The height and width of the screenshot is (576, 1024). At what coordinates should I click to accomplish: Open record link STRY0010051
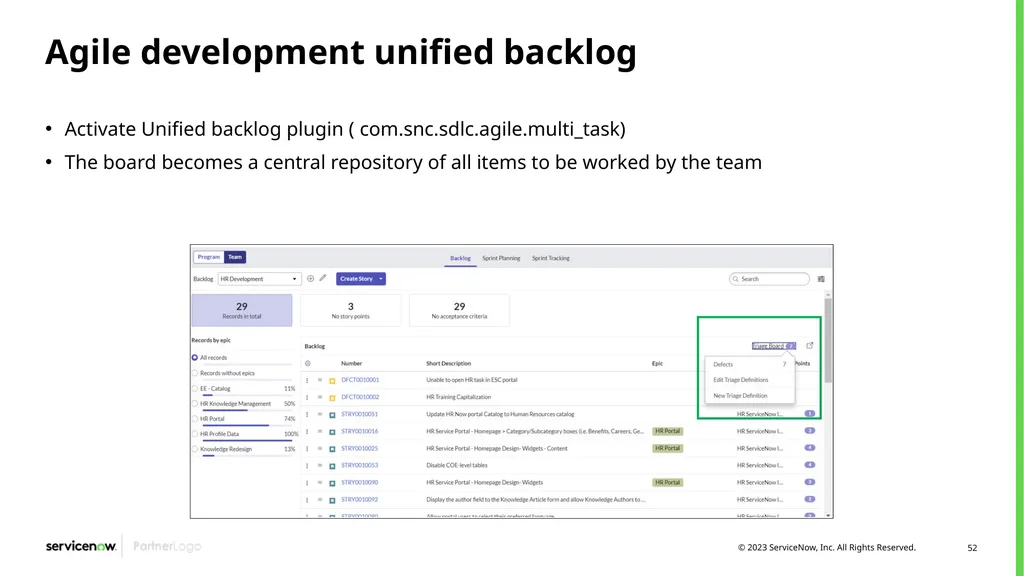(x=359, y=414)
